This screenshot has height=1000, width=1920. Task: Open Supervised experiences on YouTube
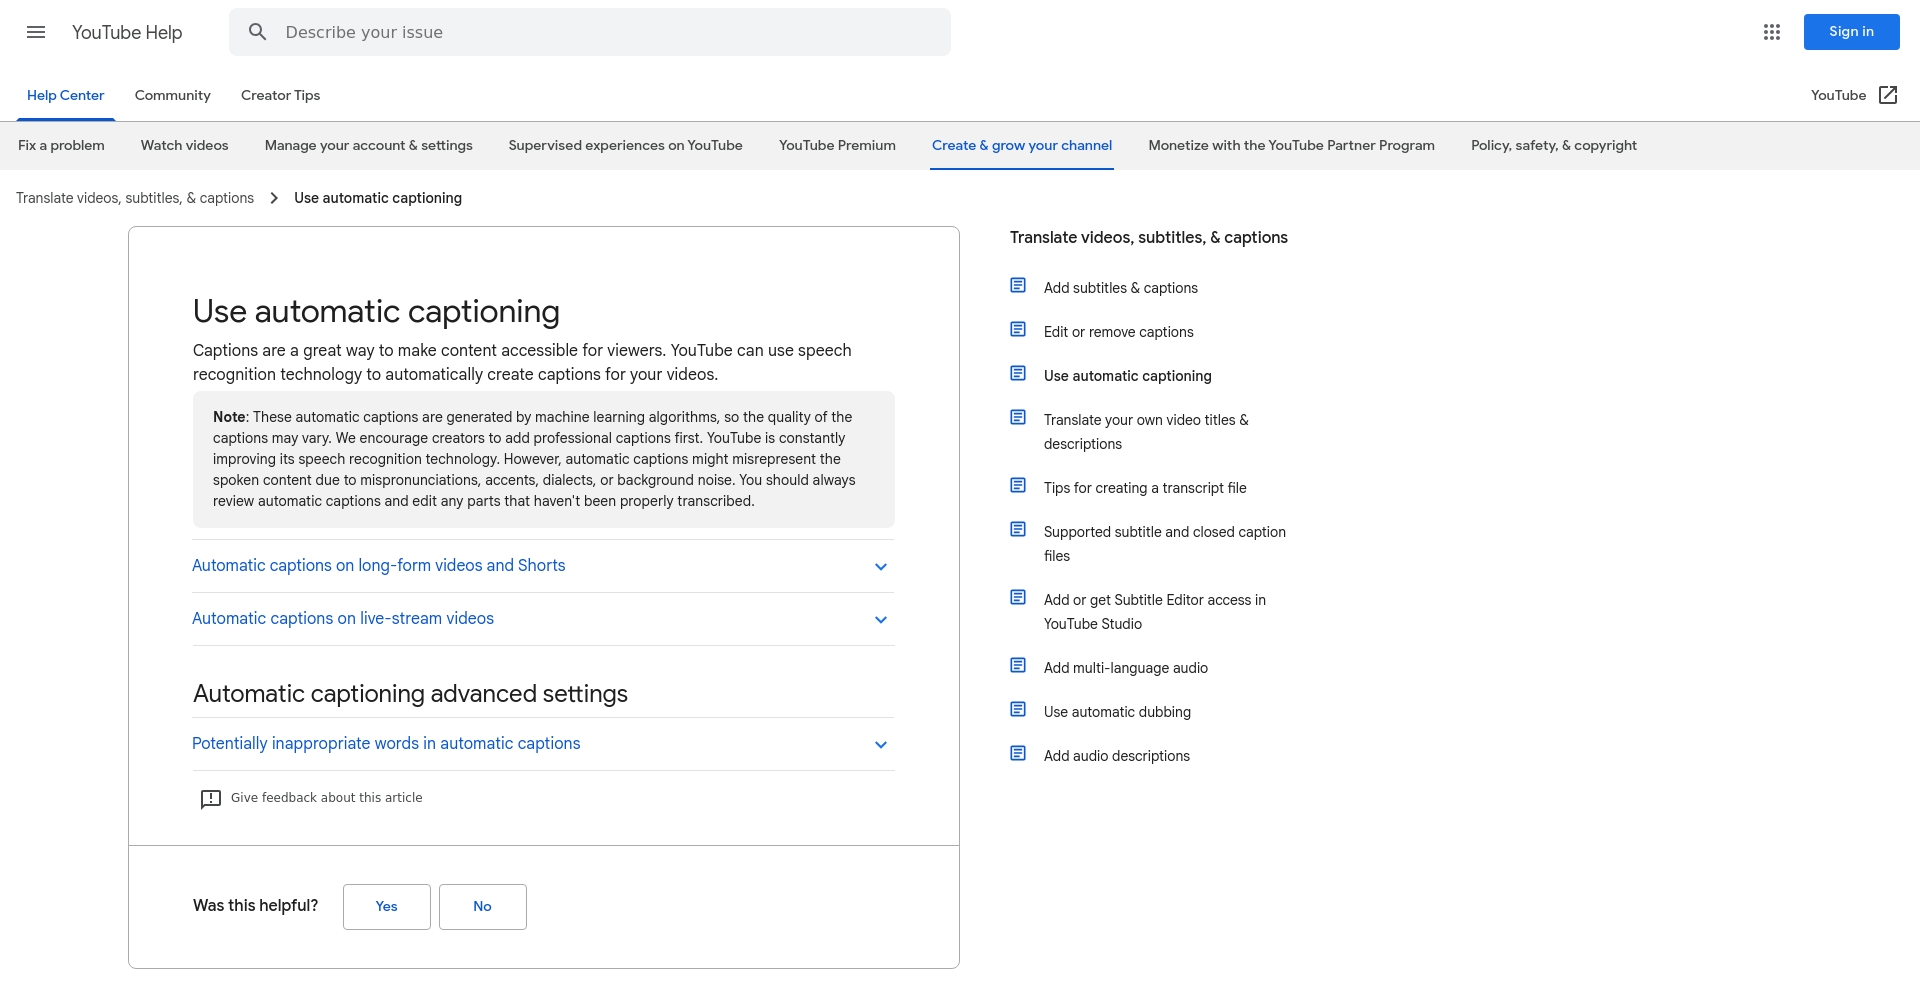click(x=626, y=145)
